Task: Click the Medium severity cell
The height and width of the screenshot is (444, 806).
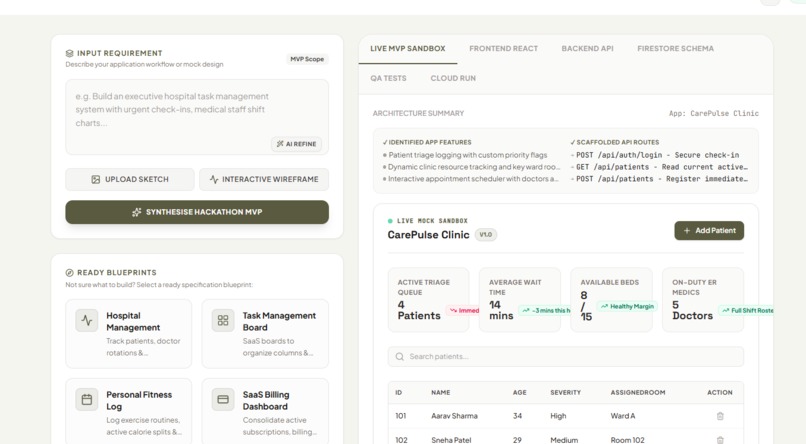Action: click(x=564, y=440)
